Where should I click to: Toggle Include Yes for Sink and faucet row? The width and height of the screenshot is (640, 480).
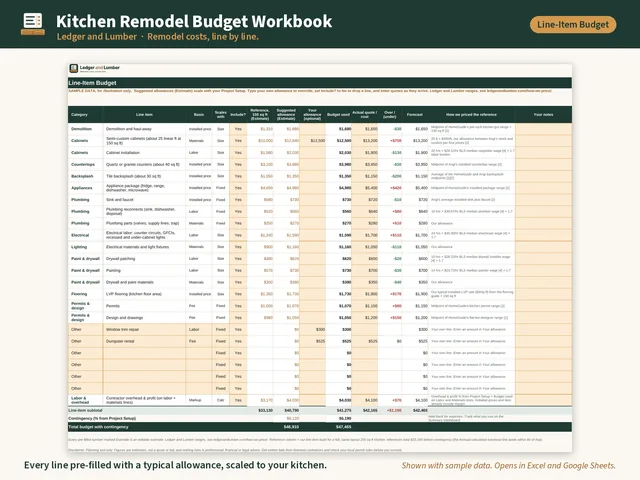click(238, 200)
